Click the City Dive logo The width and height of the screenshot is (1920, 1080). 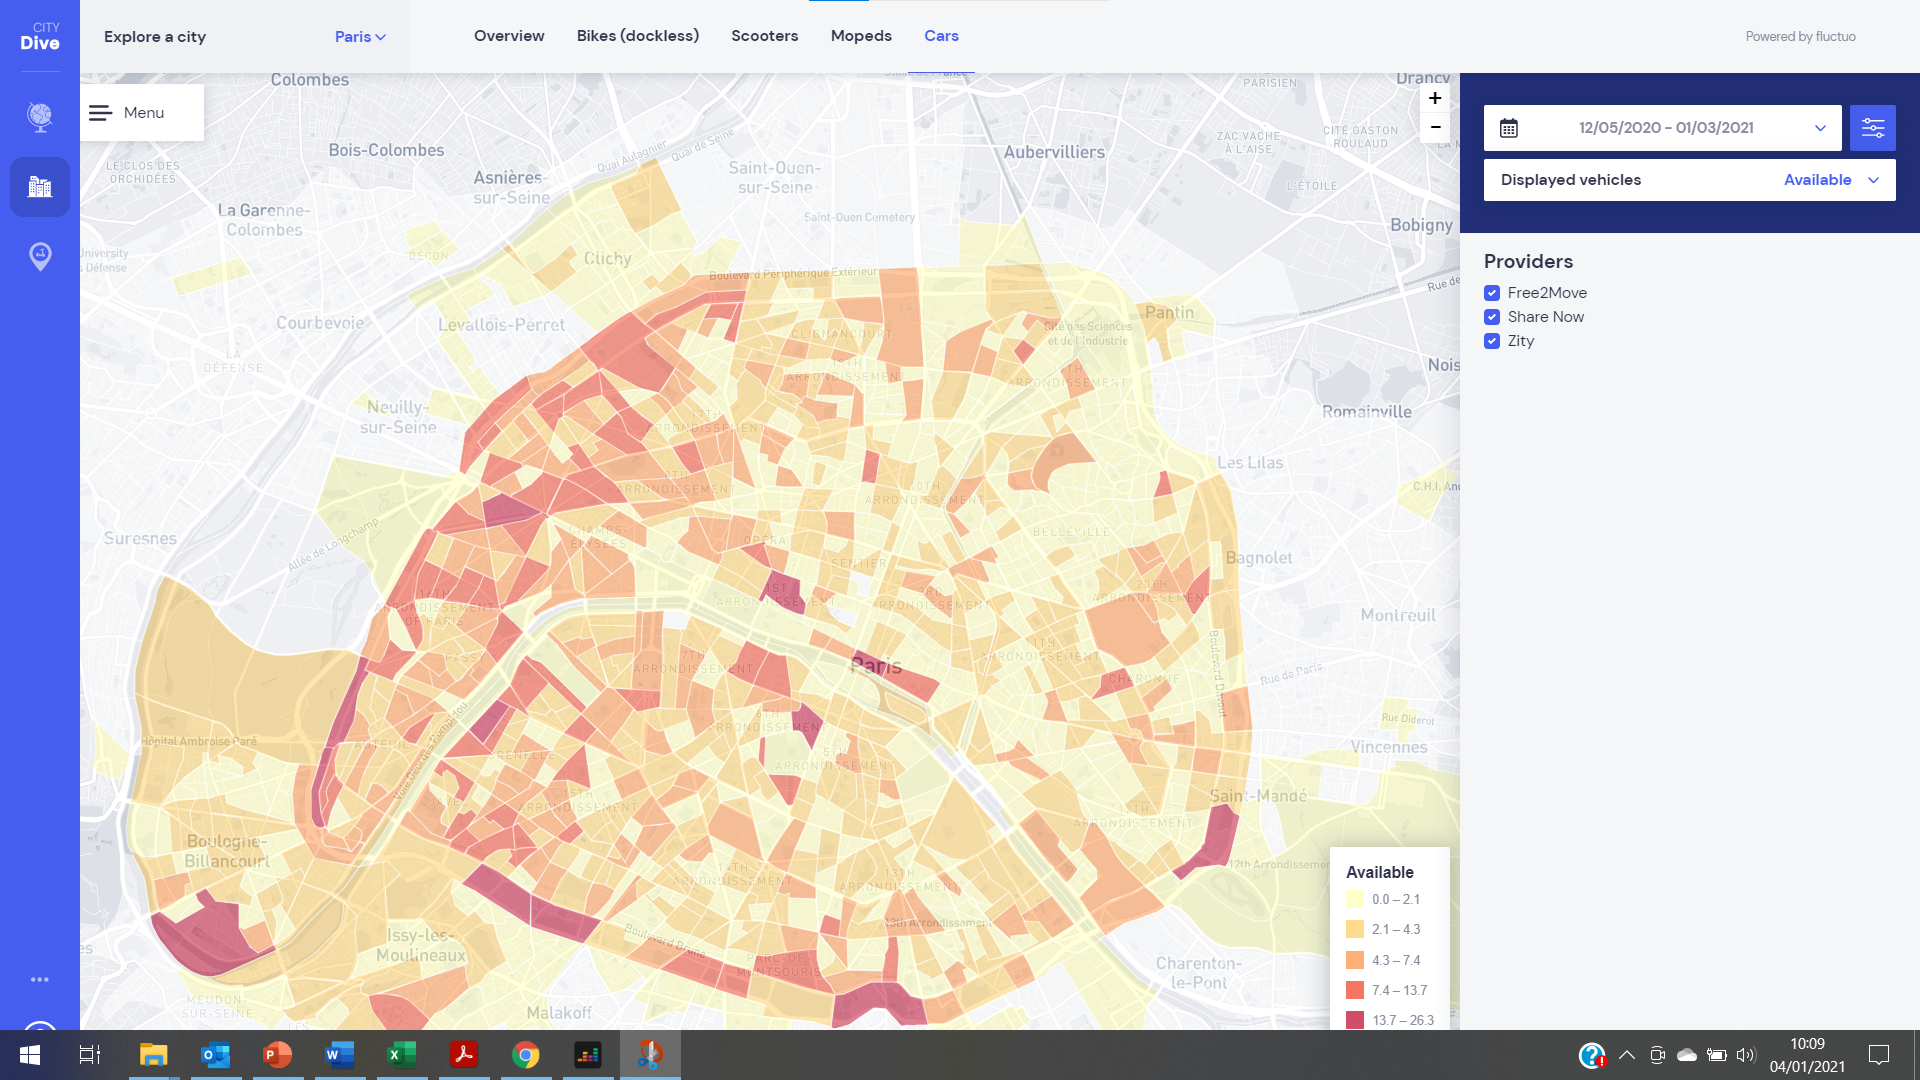(x=40, y=36)
